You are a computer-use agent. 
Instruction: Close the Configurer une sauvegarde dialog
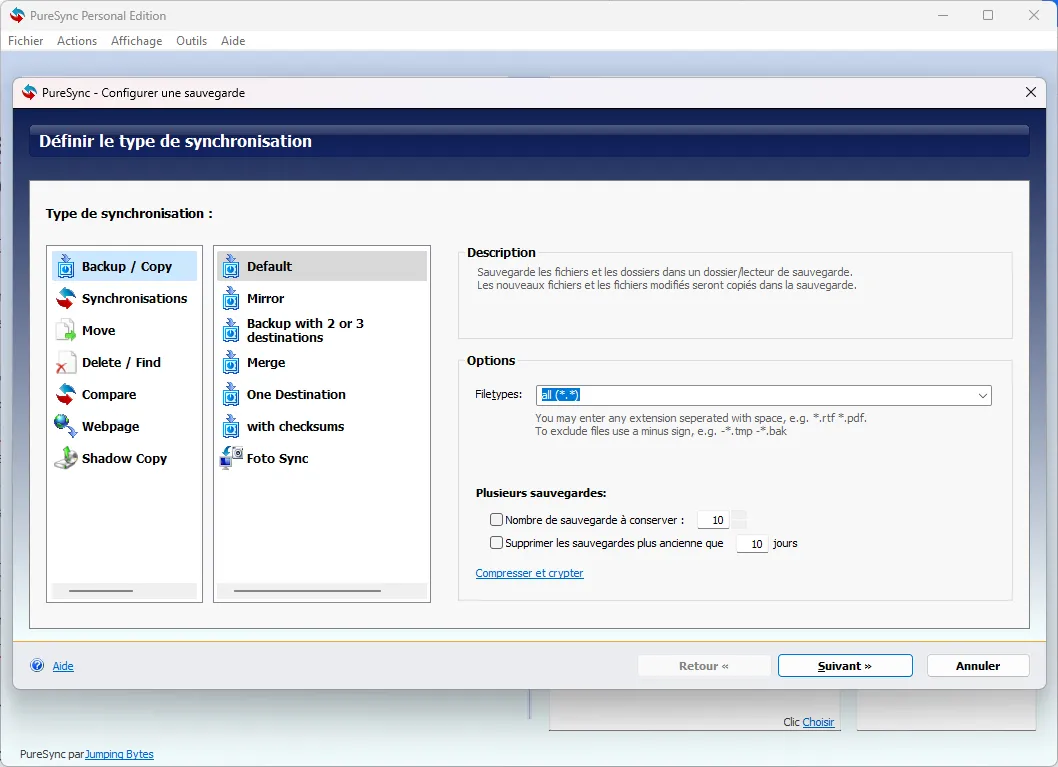(x=1030, y=92)
